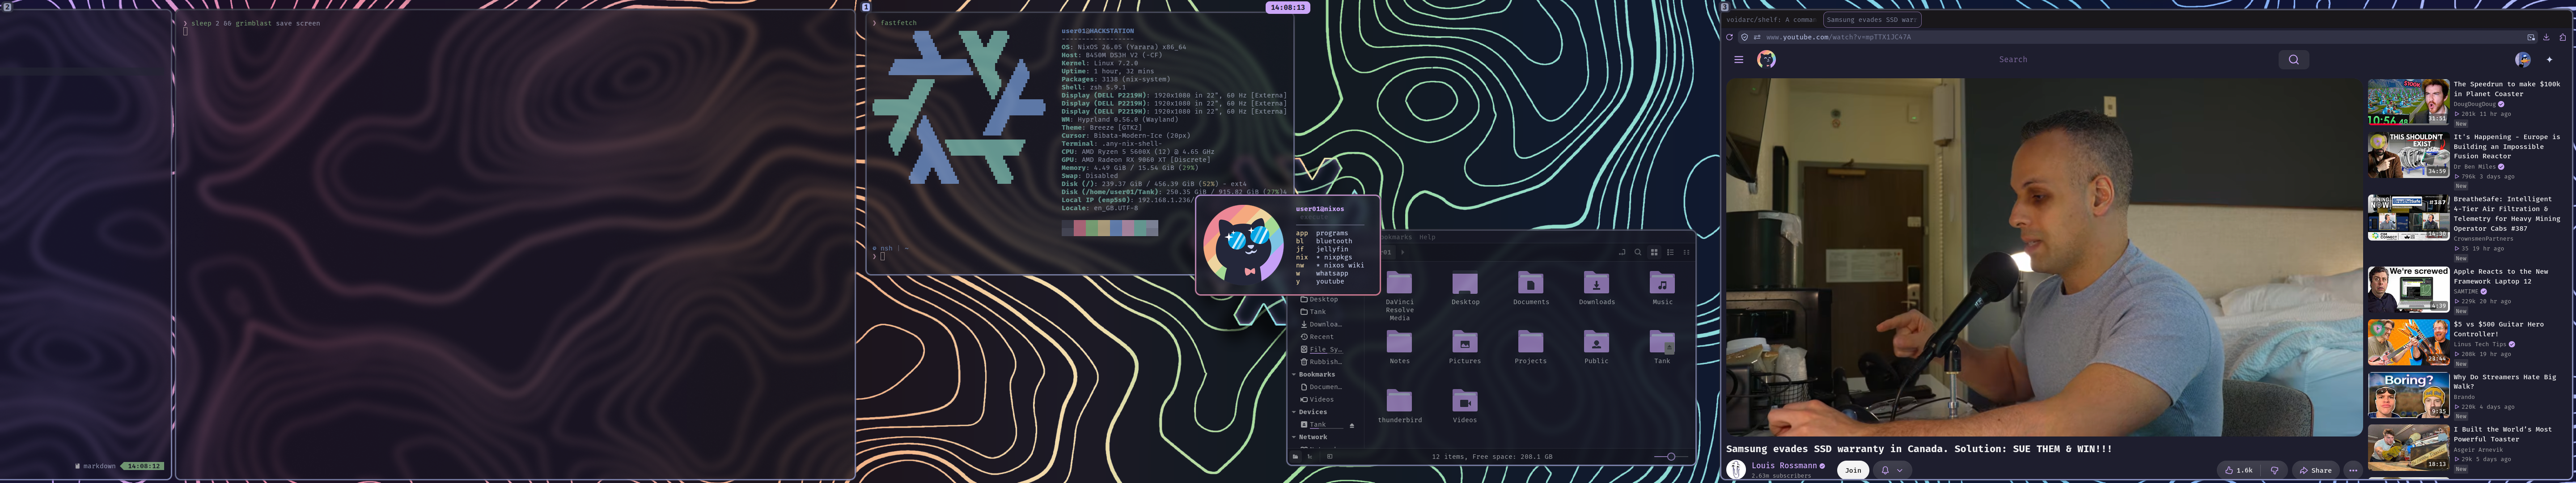
Task: Open the Downloads folder in file manager
Action: pos(1596,288)
